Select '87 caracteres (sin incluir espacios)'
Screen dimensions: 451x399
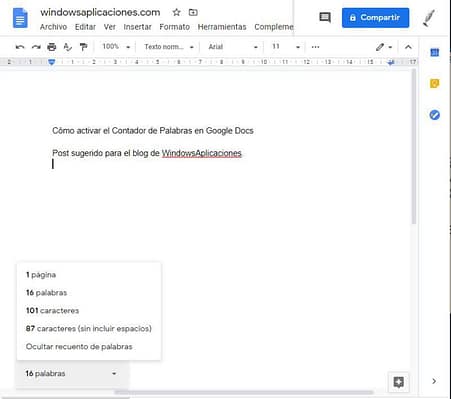coord(89,329)
